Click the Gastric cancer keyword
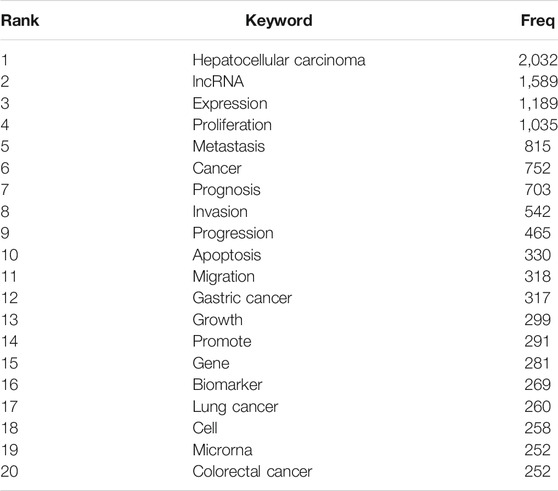Image resolution: width=558 pixels, height=491 pixels. [x=242, y=298]
